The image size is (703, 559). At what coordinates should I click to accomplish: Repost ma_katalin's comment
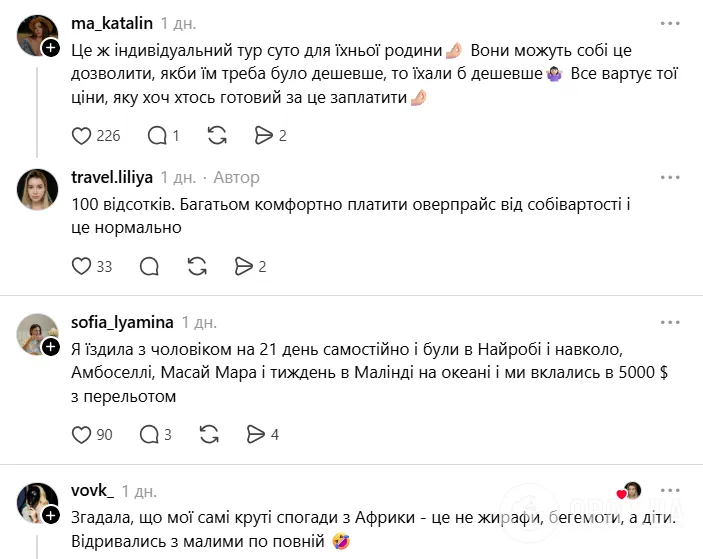coord(216,135)
